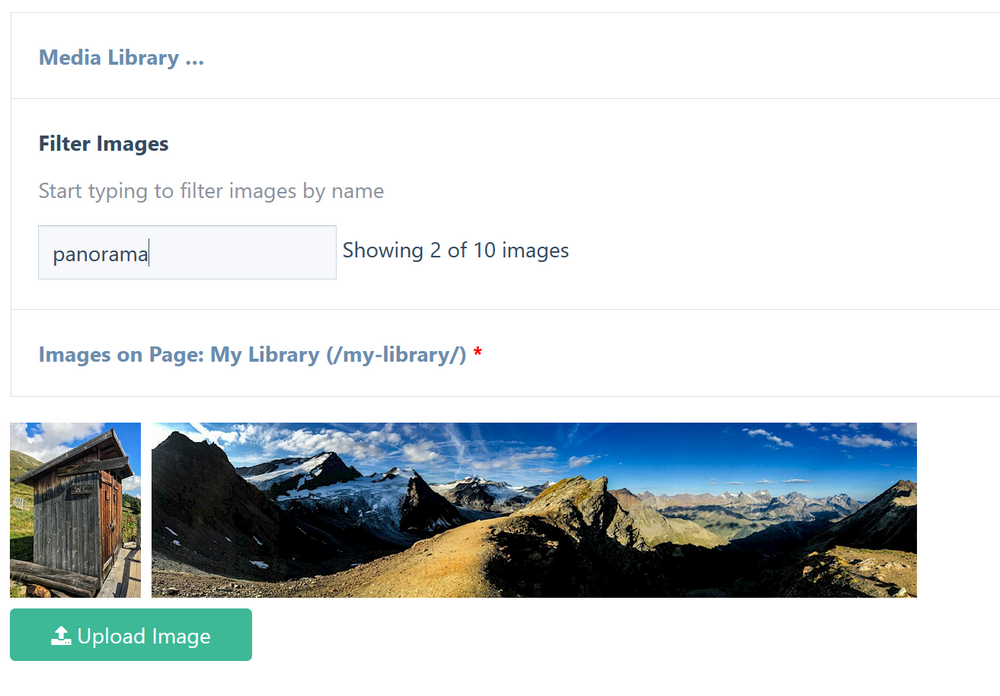Place the cursor after the word panorama
Image resolution: width=1000 pixels, height=696 pixels.
point(152,252)
